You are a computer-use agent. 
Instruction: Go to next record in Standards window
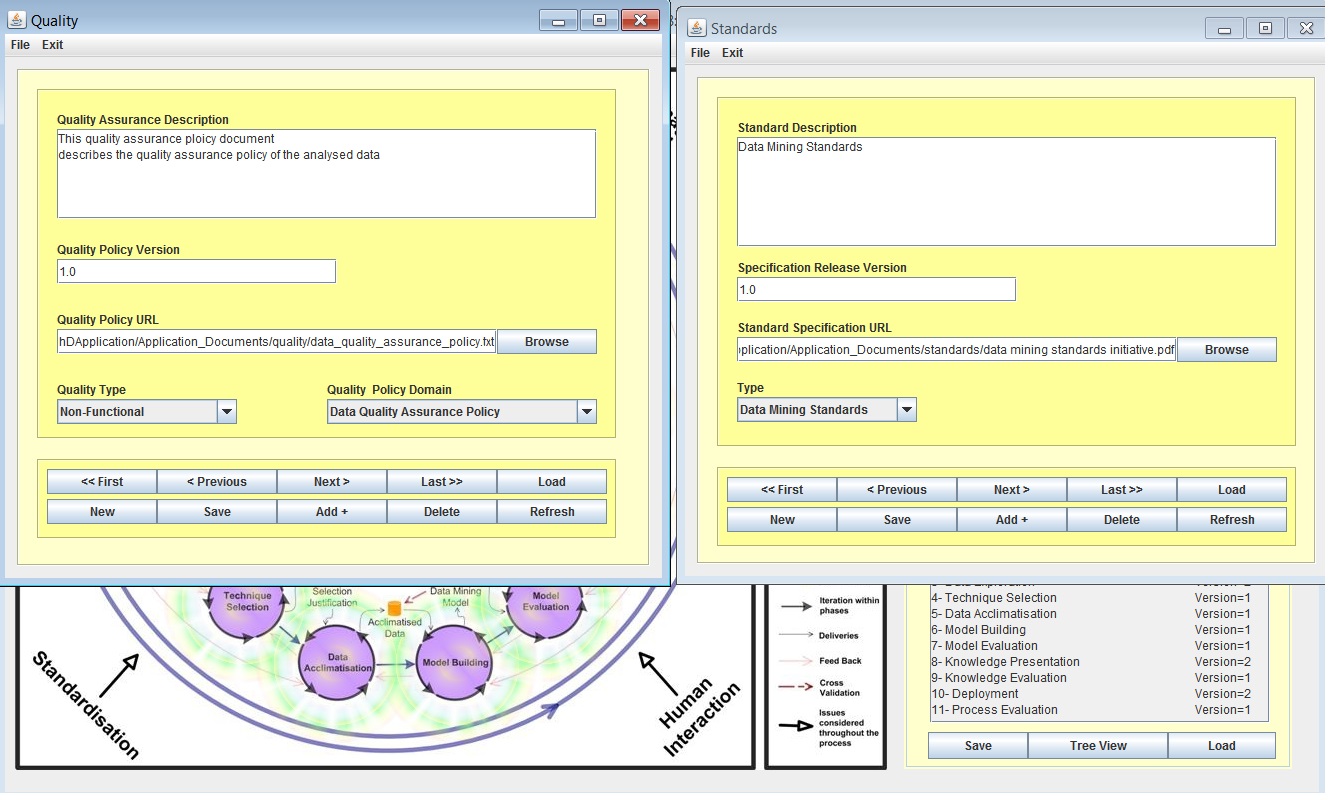click(1011, 490)
